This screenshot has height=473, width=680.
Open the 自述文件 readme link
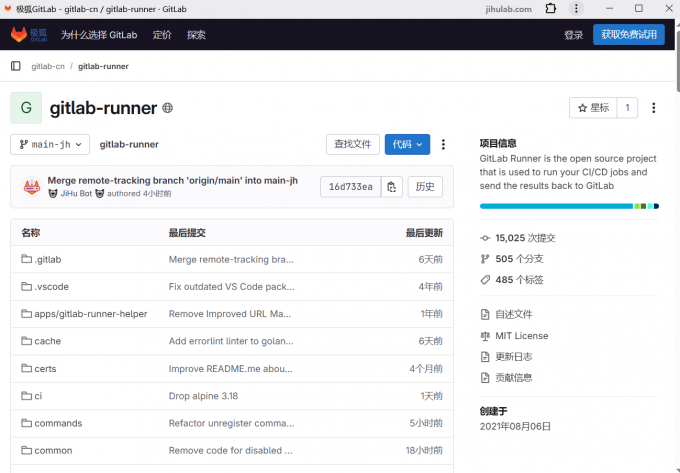pyautogui.click(x=514, y=314)
